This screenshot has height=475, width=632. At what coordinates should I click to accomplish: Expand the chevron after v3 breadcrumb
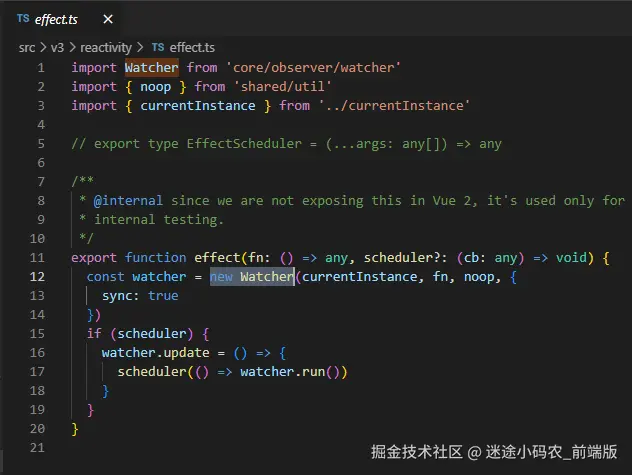coord(72,48)
